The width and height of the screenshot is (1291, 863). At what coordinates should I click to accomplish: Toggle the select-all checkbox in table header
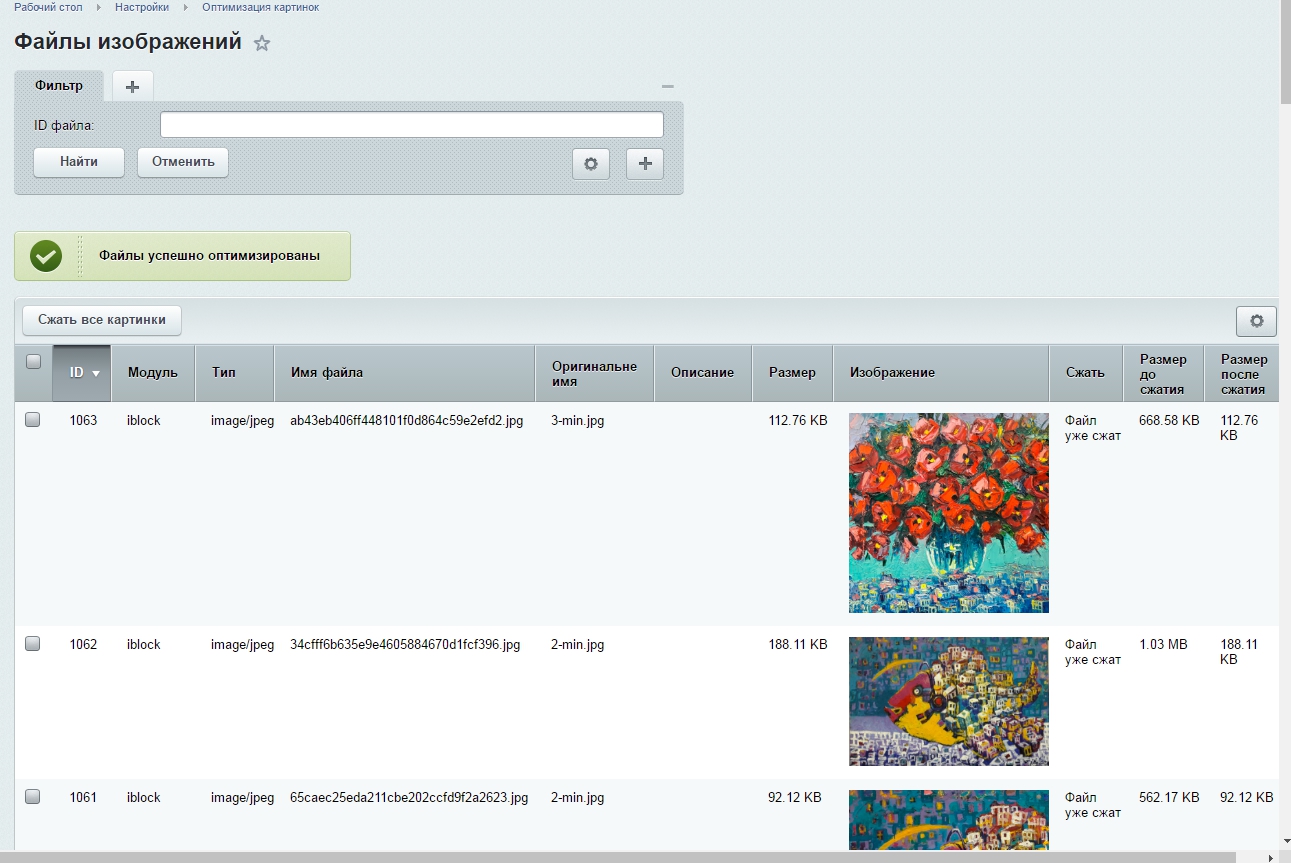pos(33,362)
